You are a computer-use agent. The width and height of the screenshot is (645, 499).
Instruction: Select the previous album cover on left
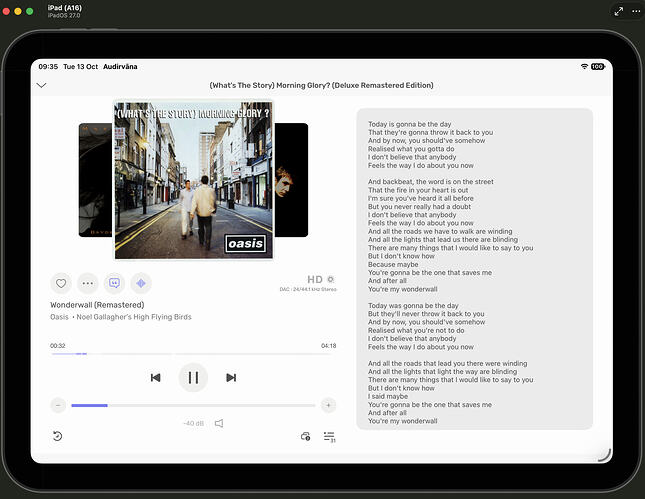coord(96,180)
